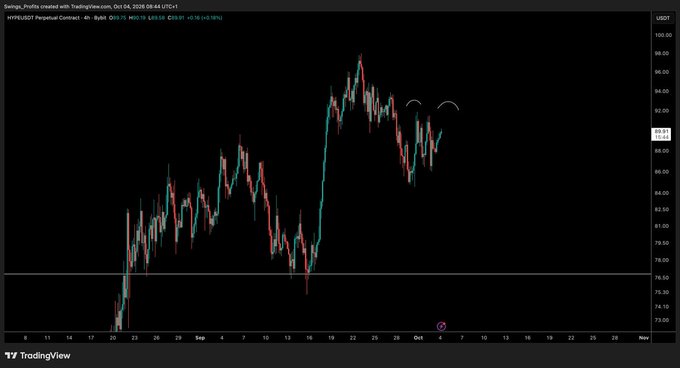Click the low price value L89.58
This screenshot has width=680, height=368.
pyautogui.click(x=156, y=18)
